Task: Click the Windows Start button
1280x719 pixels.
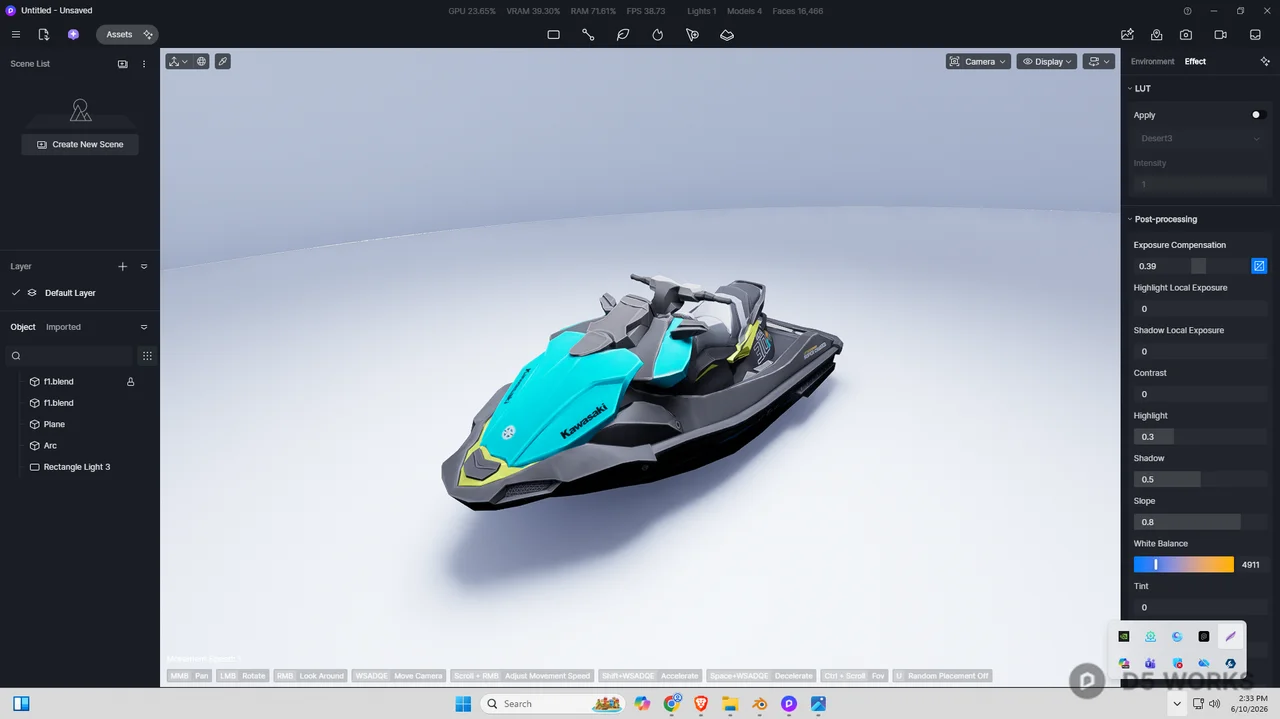Action: [463, 704]
